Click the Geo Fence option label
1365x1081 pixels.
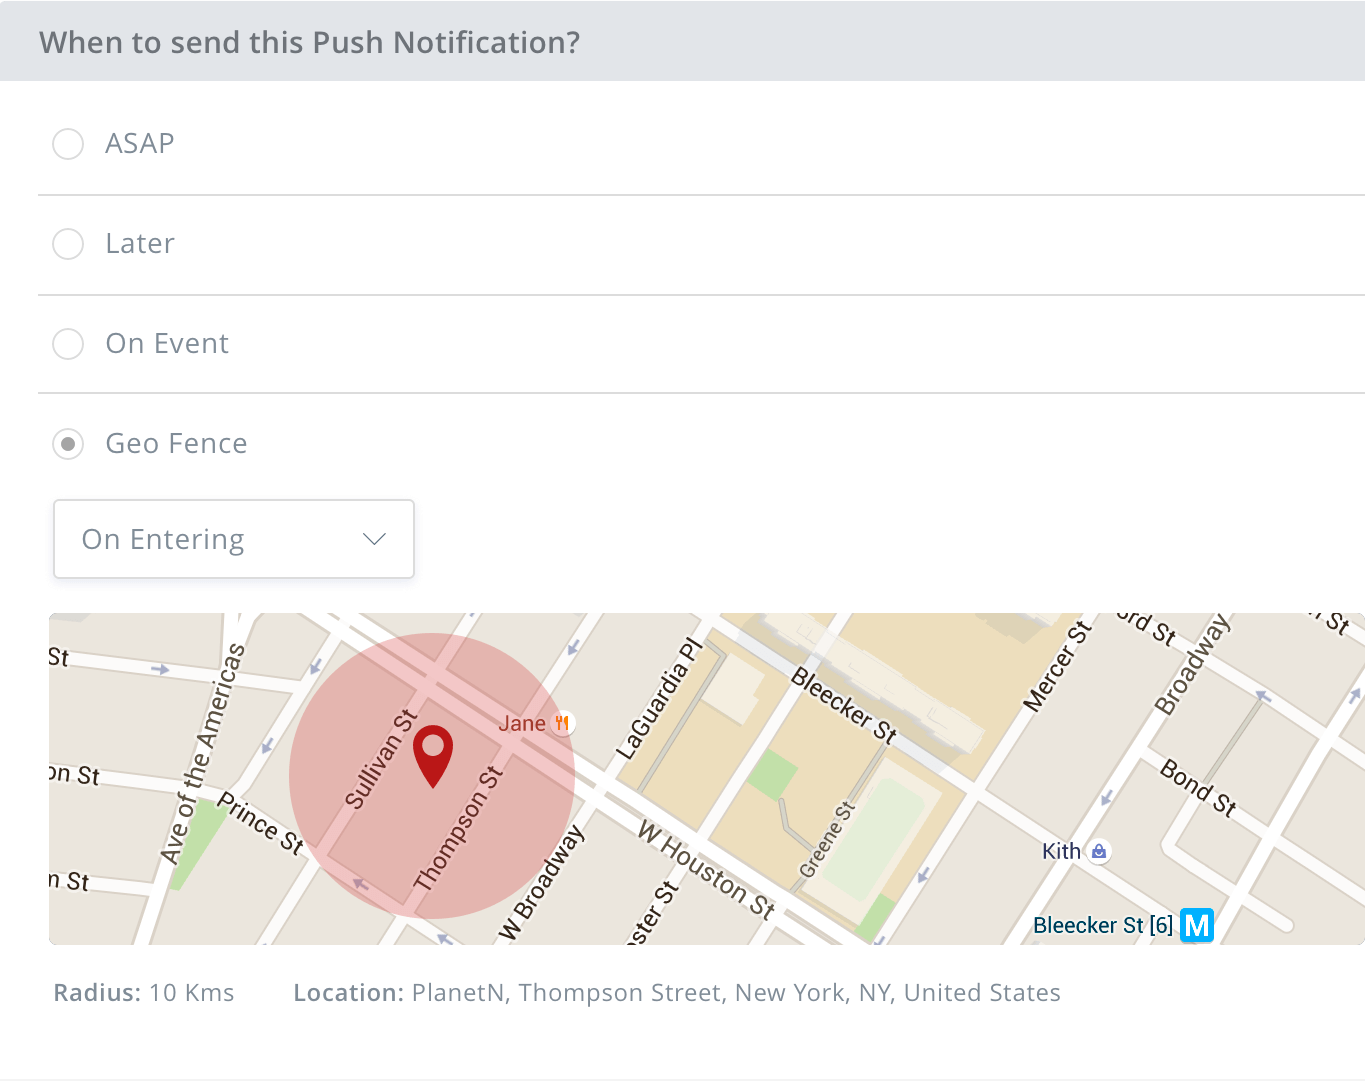point(177,444)
